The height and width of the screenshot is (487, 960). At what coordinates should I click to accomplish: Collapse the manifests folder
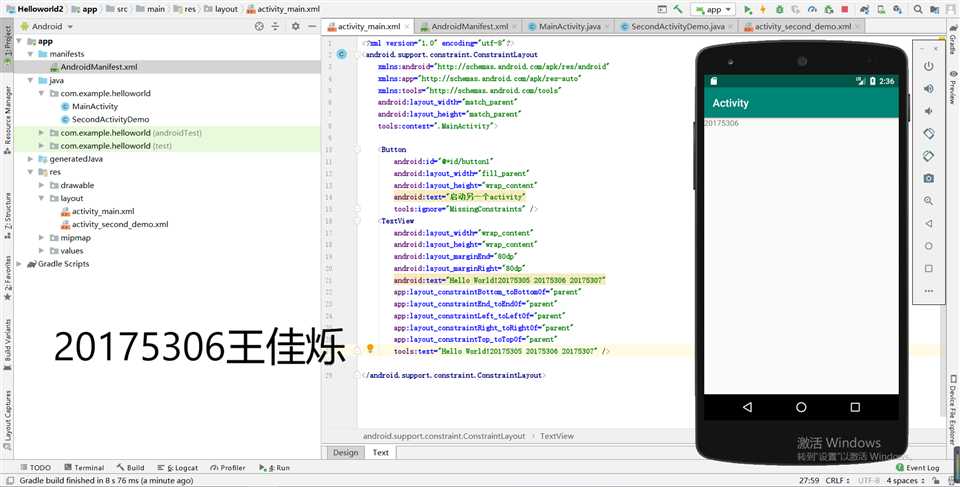[31, 54]
